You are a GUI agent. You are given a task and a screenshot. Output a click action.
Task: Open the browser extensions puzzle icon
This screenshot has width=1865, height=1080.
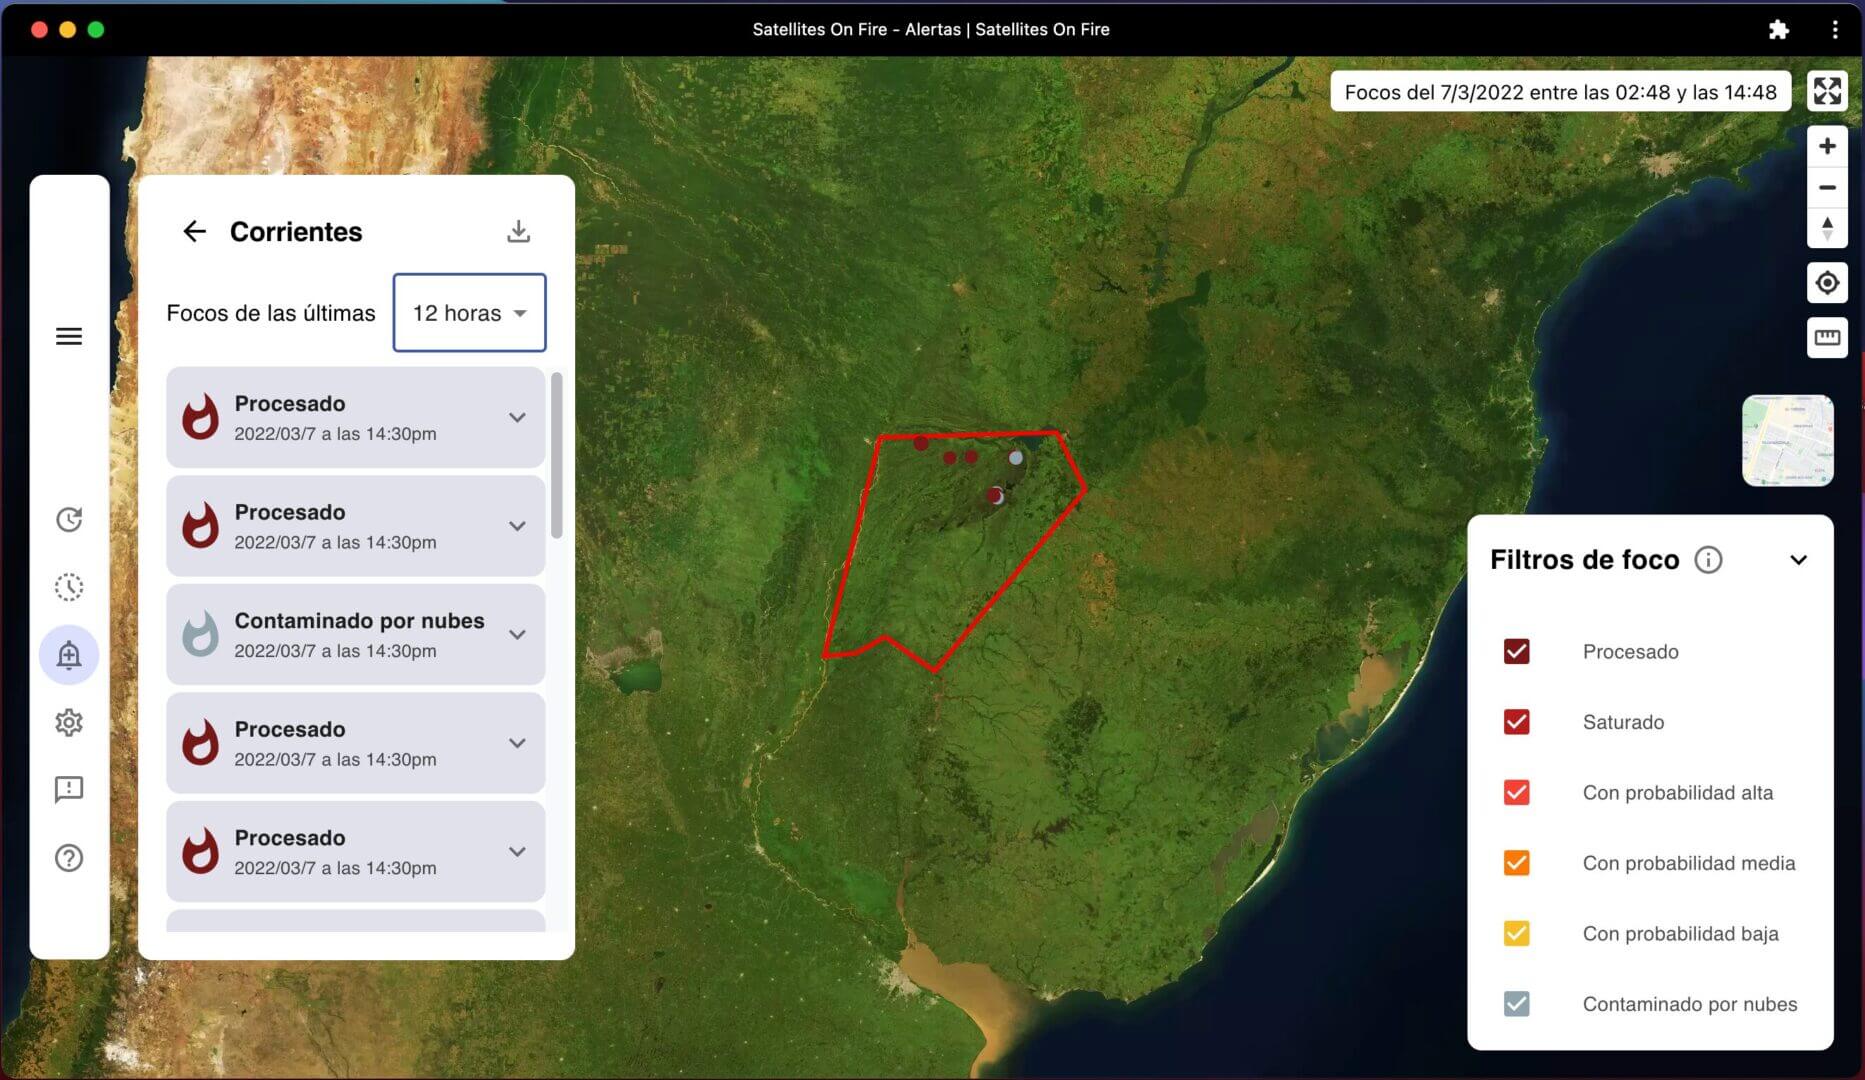1780,29
